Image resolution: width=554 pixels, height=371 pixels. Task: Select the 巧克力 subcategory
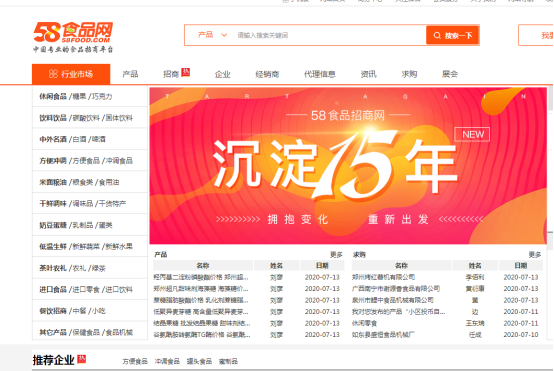point(102,96)
